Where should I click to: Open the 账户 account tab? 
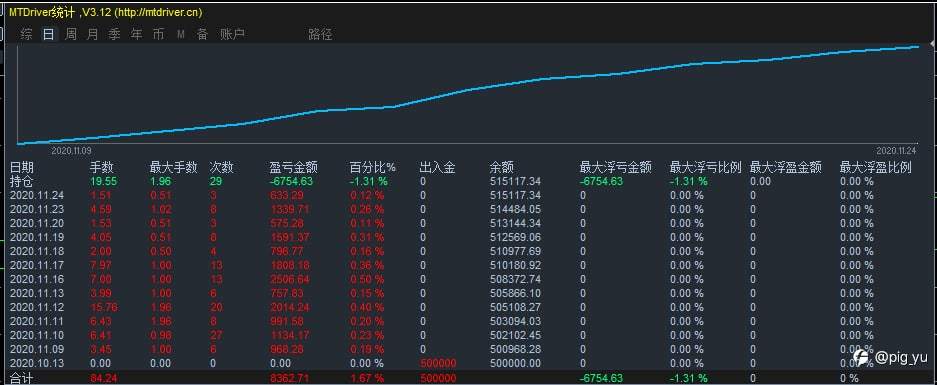point(232,34)
